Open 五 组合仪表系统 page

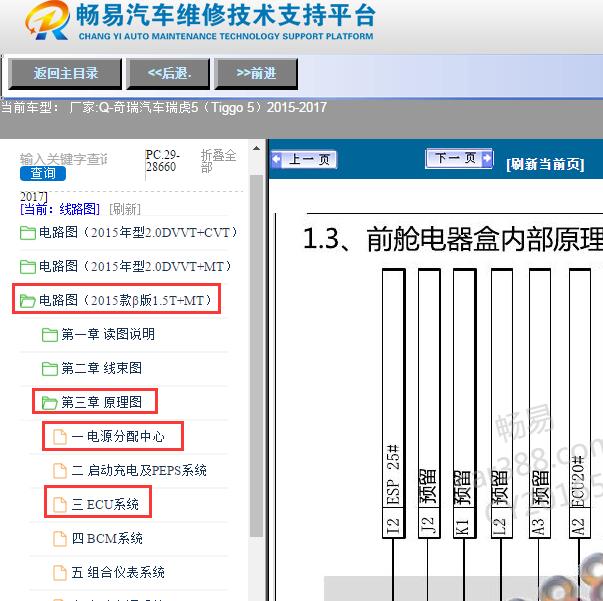coord(118,572)
